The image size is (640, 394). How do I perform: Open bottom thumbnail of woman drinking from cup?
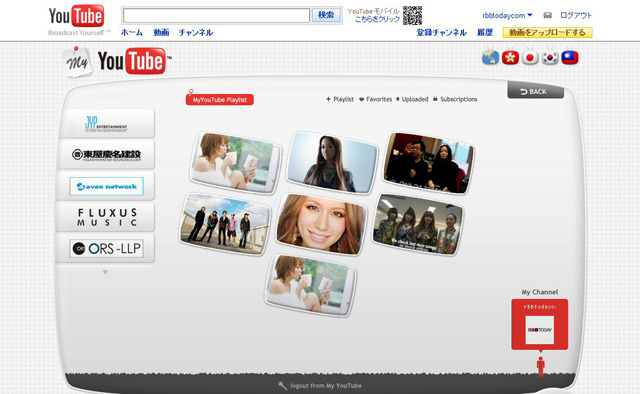[x=311, y=285]
